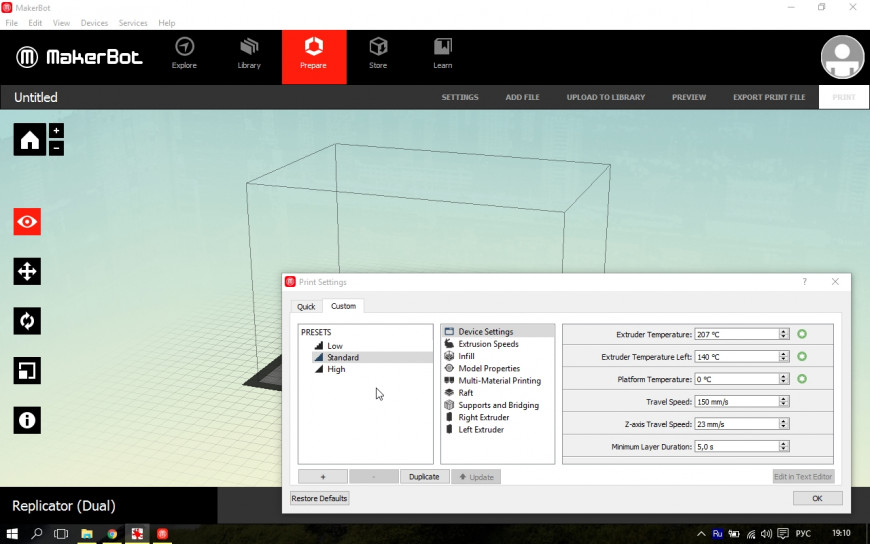Adjust Extruder Temperature spinner arrows
This screenshot has height=544, width=870.
click(783, 334)
